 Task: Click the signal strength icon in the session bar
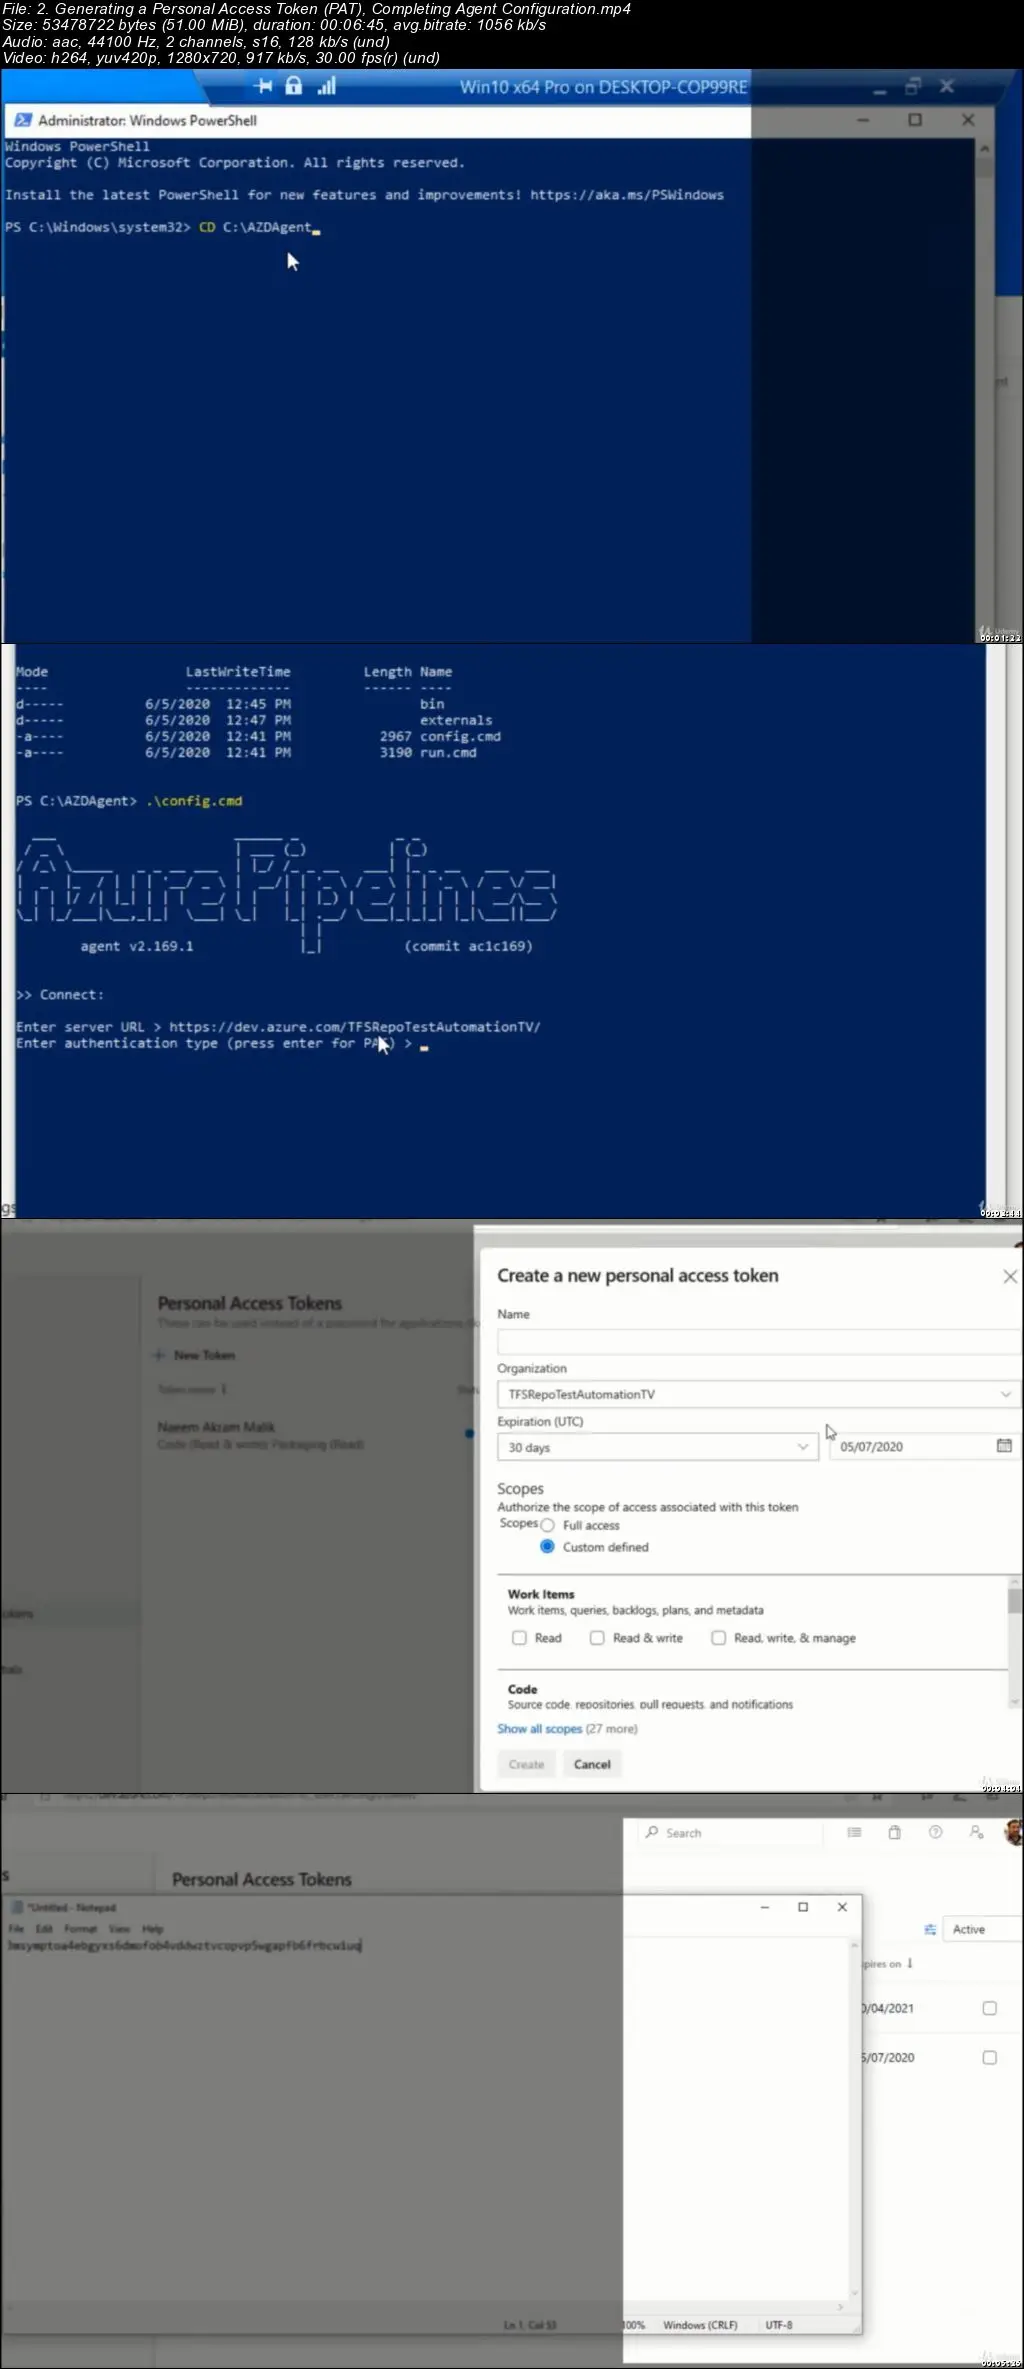(326, 86)
